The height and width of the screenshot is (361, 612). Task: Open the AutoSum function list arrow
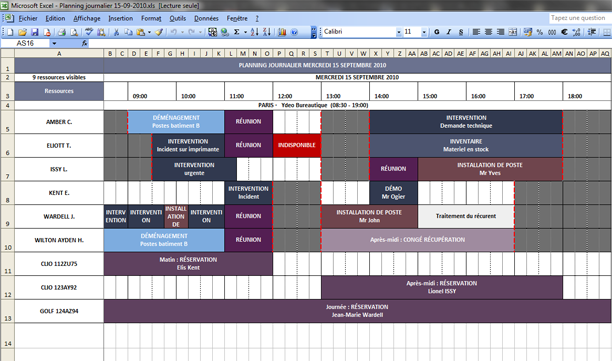(245, 32)
